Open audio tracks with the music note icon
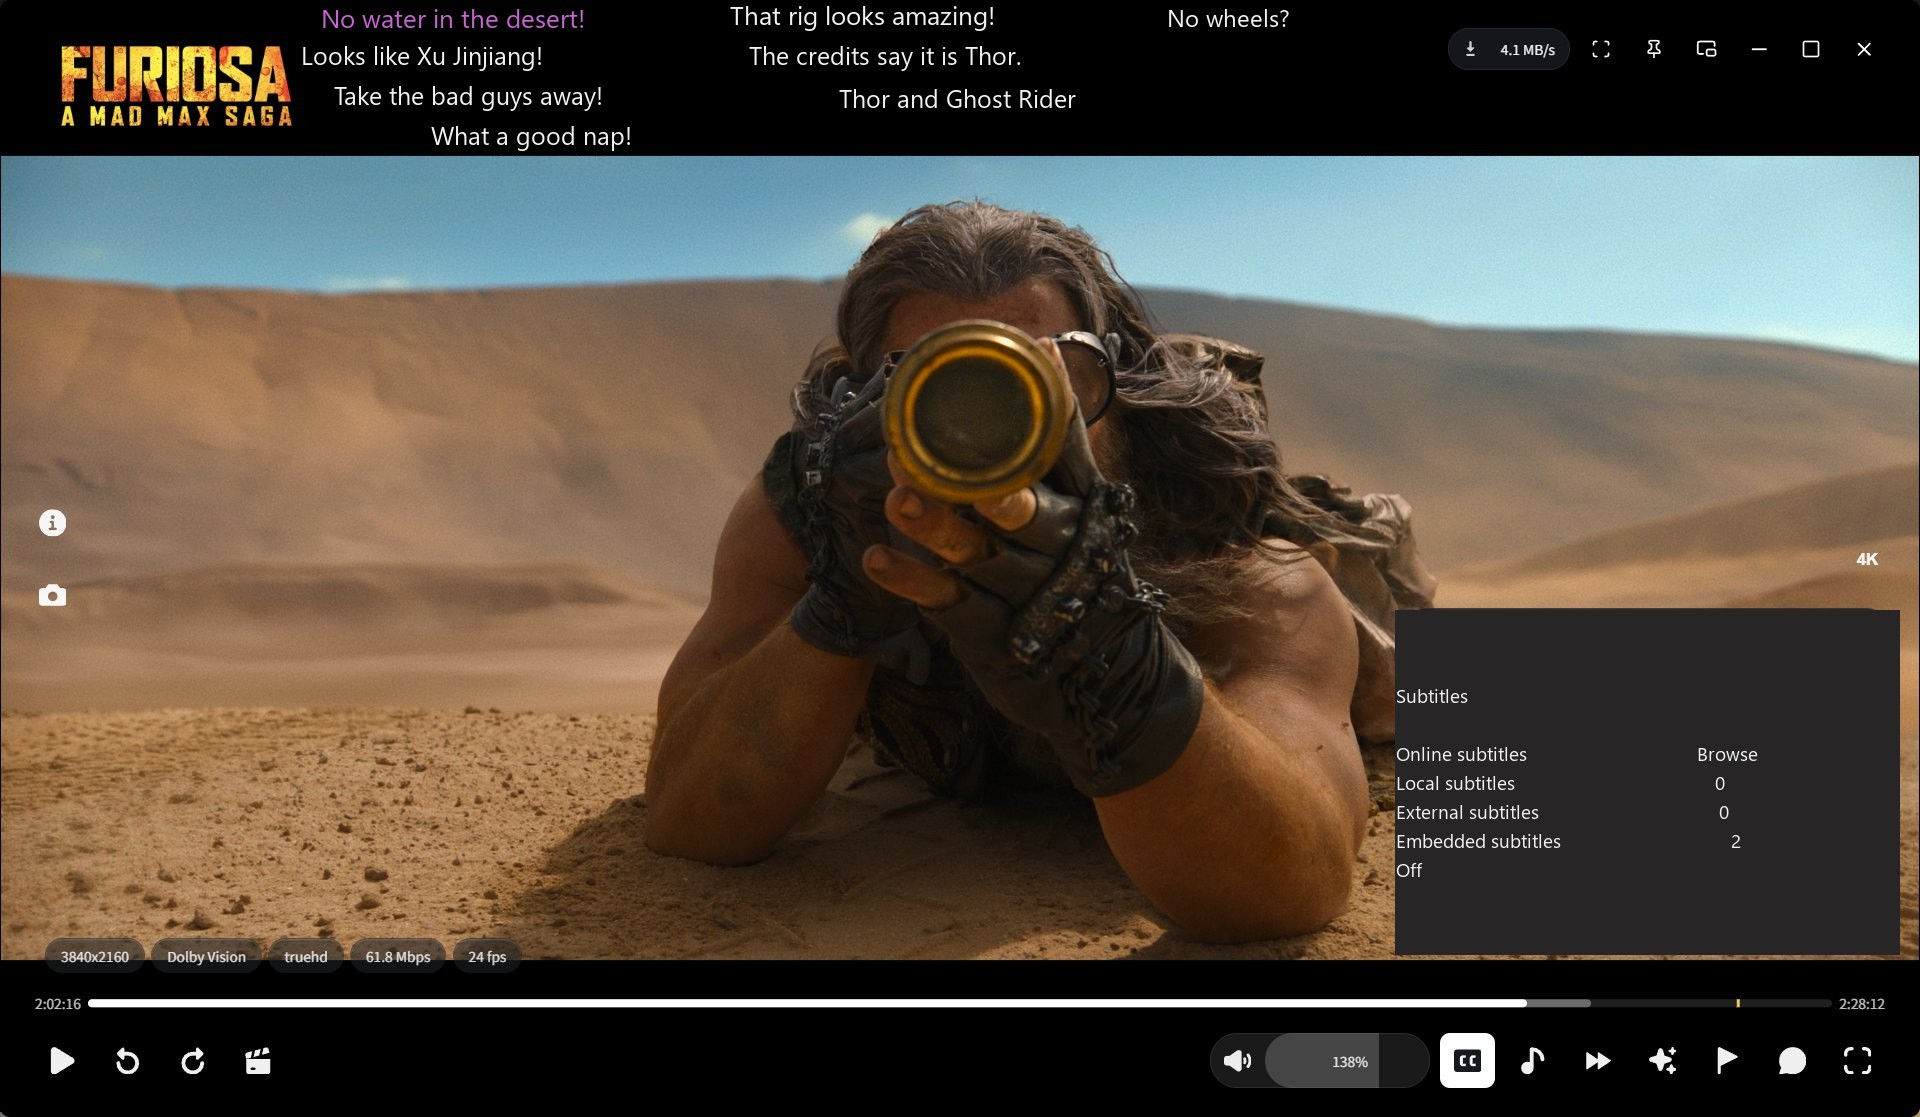This screenshot has width=1920, height=1117. [1532, 1061]
